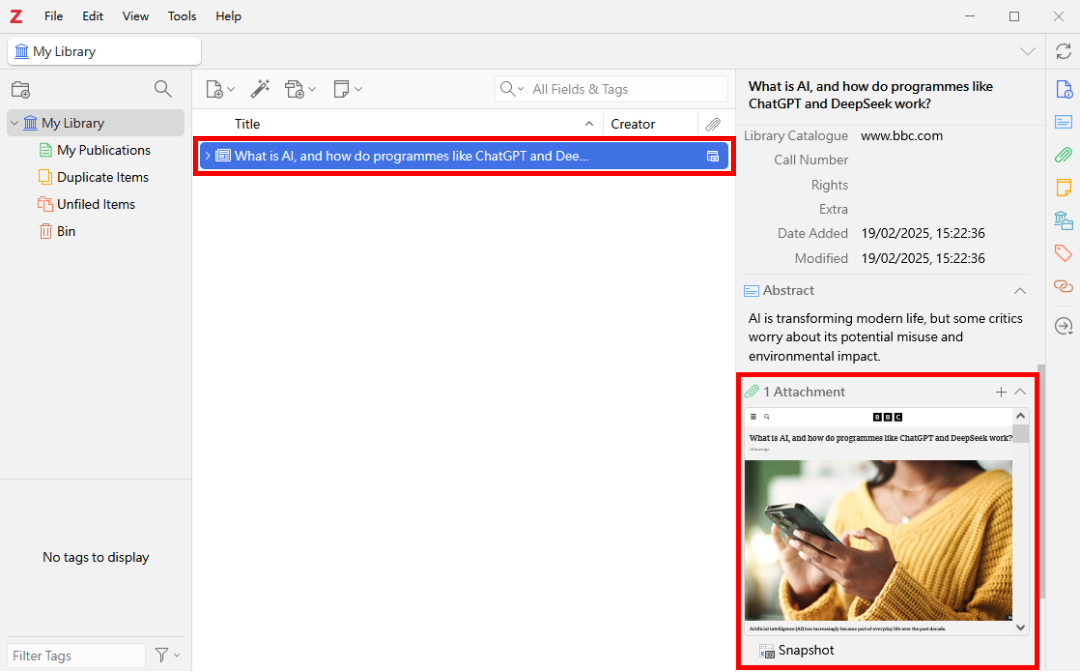This screenshot has width=1080, height=672.
Task: Collapse the Abstract section
Action: pyautogui.click(x=1020, y=291)
